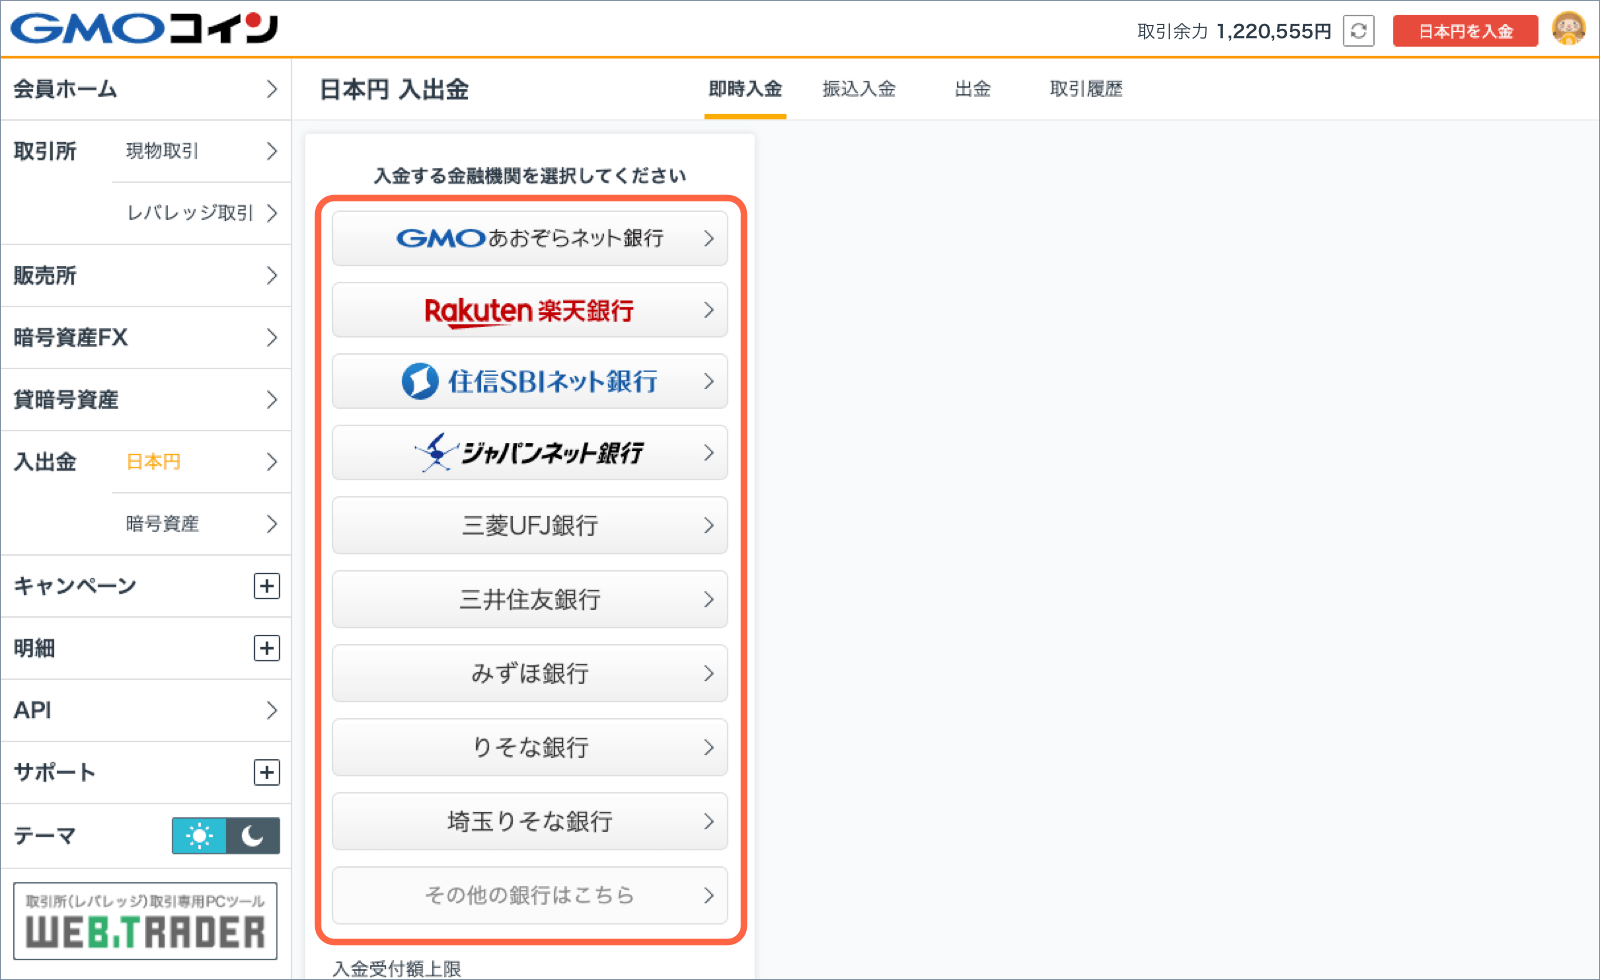Click the chevron beside 会員ホーム
Viewport: 1600px width, 980px height.
click(271, 89)
